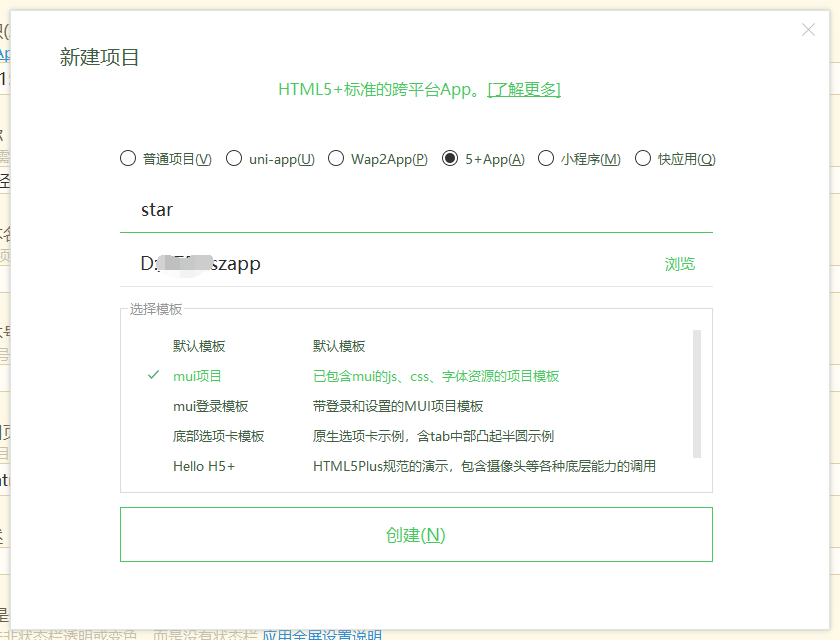Image resolution: width=840 pixels, height=640 pixels.
Task: Click the green checkmark beside mui项目
Action: [x=153, y=376]
